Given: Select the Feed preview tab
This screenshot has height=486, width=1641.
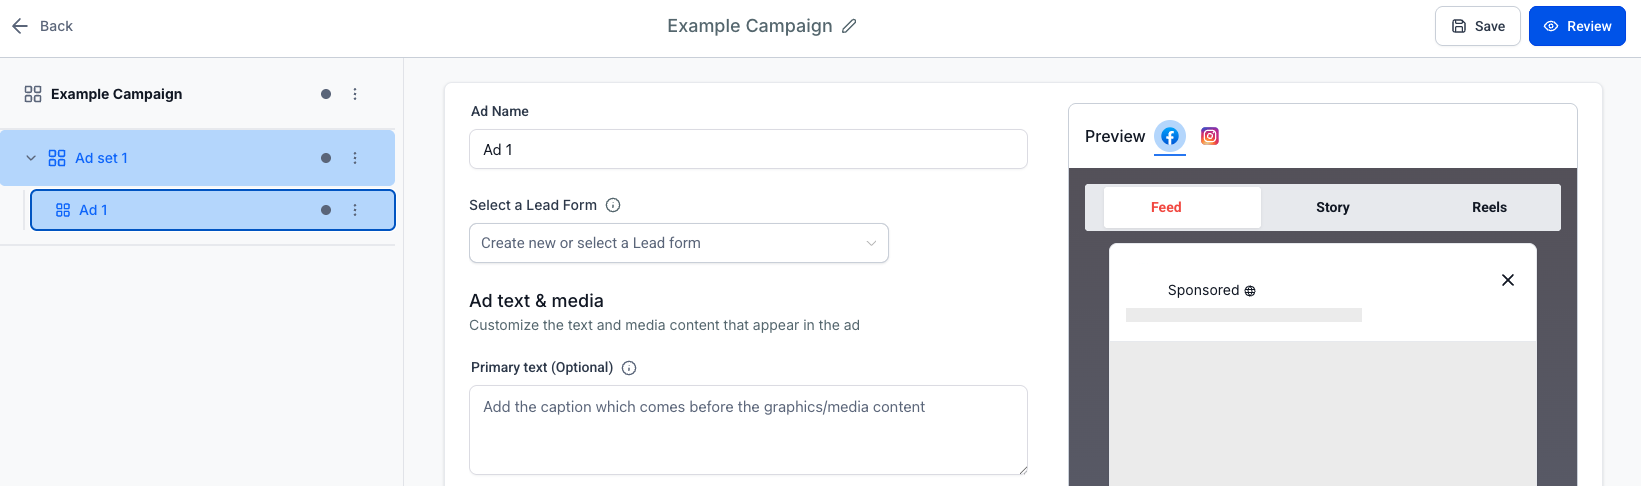Looking at the screenshot, I should [1166, 207].
